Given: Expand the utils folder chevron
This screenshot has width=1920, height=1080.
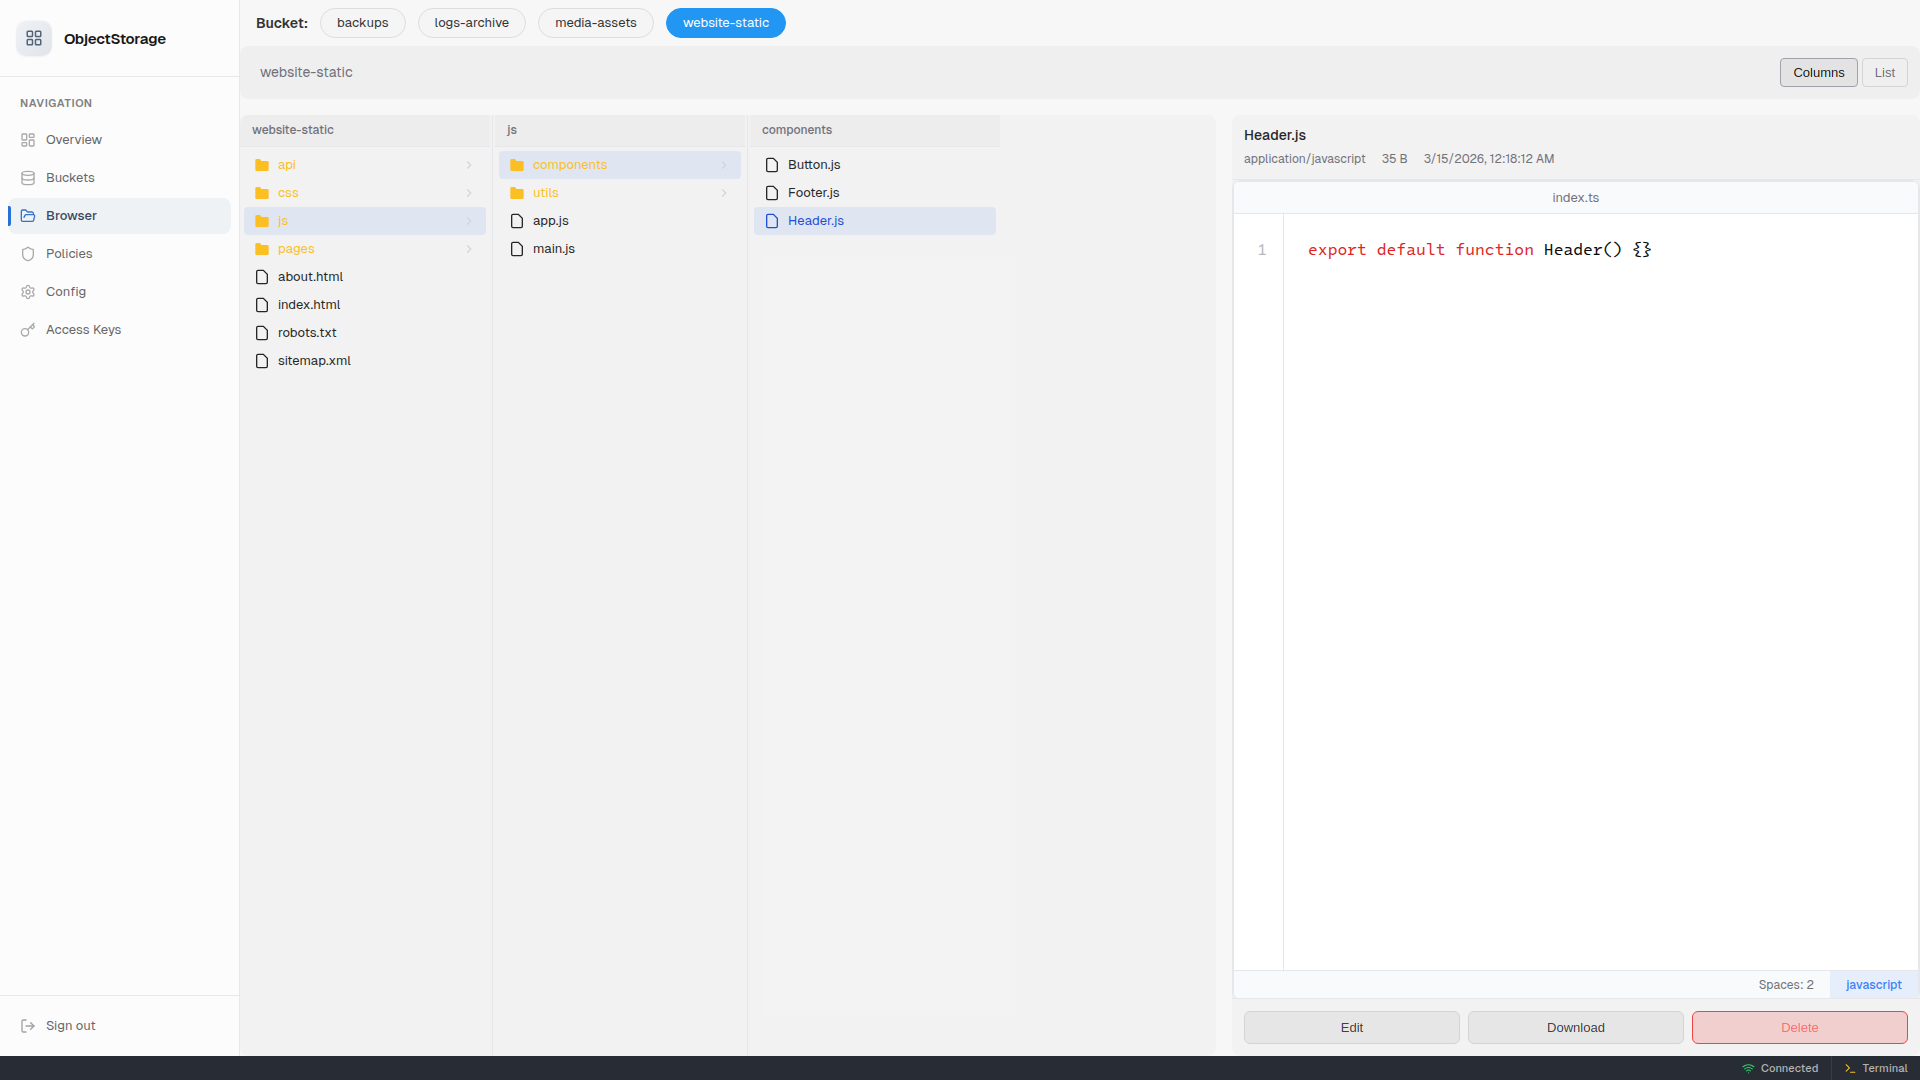Looking at the screenshot, I should pyautogui.click(x=724, y=193).
